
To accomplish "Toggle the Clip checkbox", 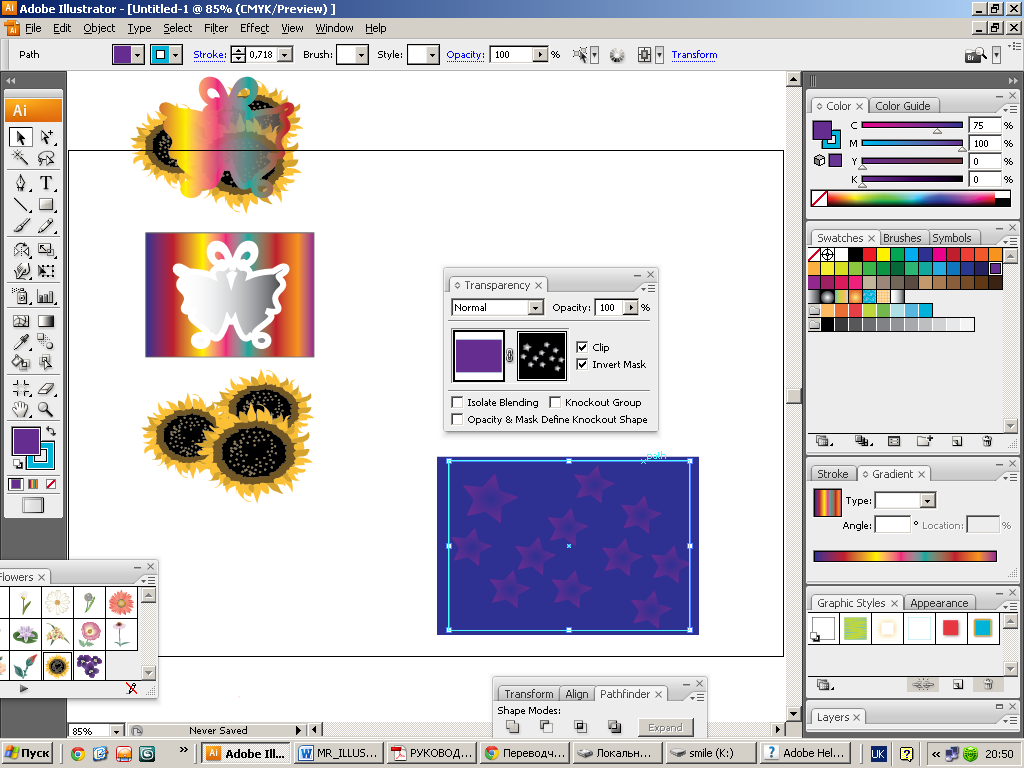I will coord(582,347).
